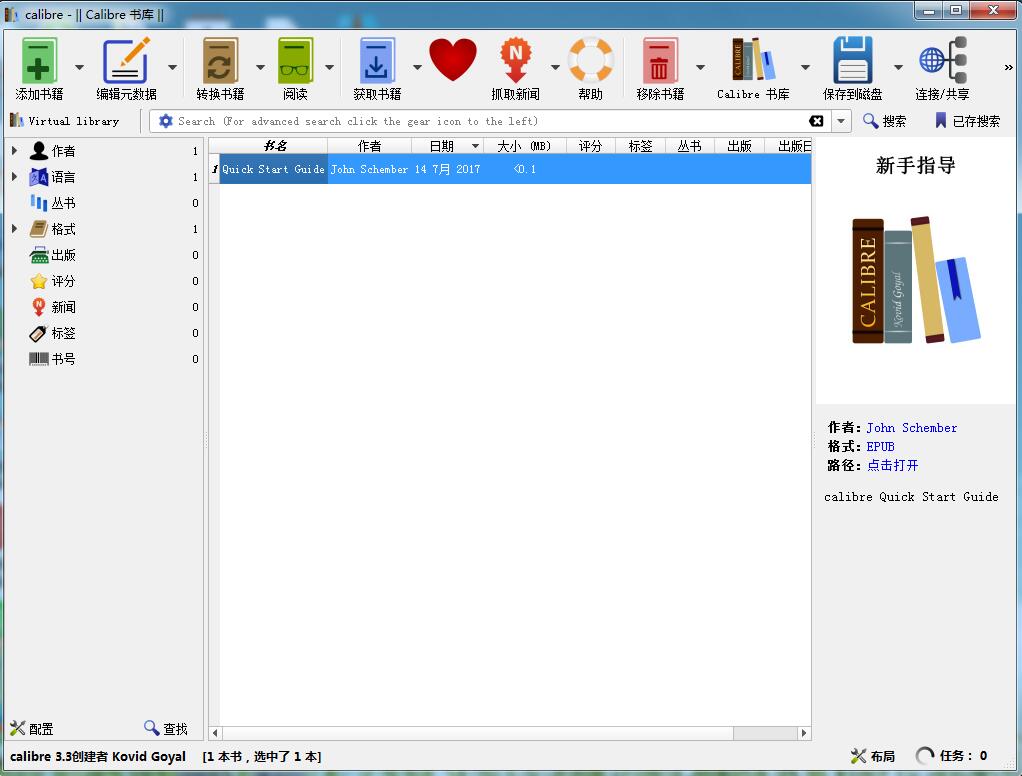Image resolution: width=1022 pixels, height=776 pixels.
Task: Open 帮助 help lifebuoy icon
Action: (590, 62)
